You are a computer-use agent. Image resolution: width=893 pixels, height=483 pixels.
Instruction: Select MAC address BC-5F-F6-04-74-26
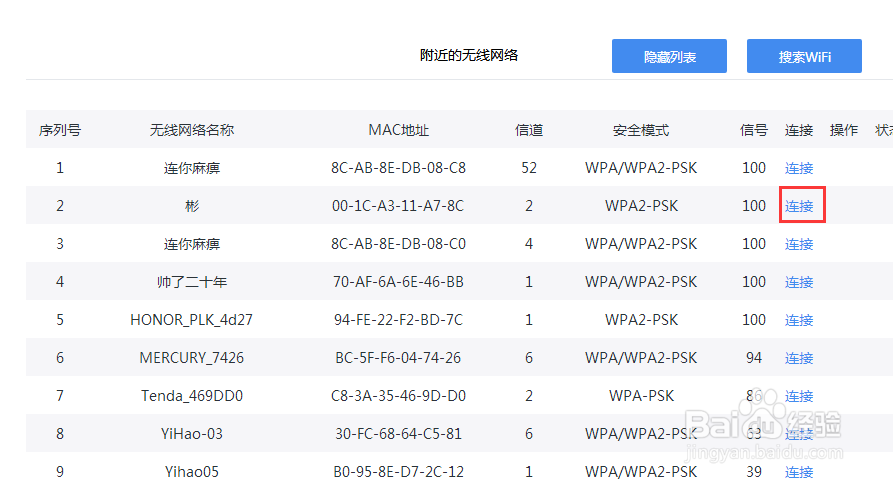click(398, 358)
